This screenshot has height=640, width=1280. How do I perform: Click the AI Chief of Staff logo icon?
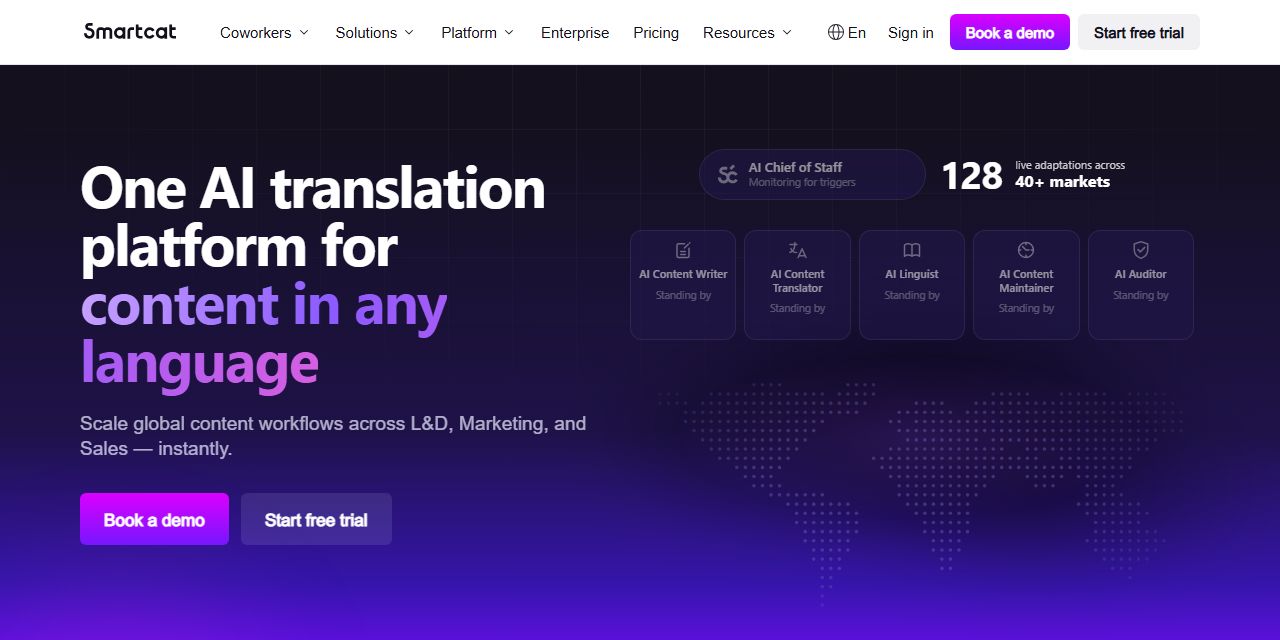[x=728, y=174]
